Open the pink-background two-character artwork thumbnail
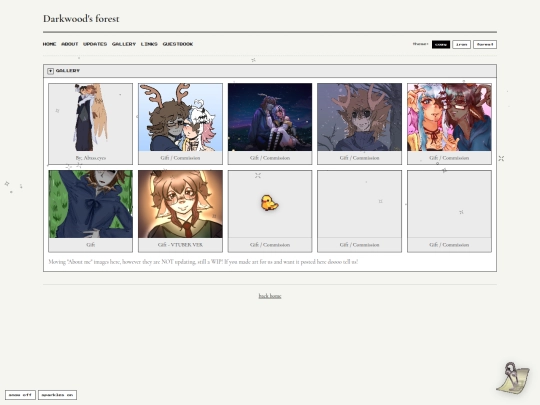The image size is (540, 405). point(449,117)
